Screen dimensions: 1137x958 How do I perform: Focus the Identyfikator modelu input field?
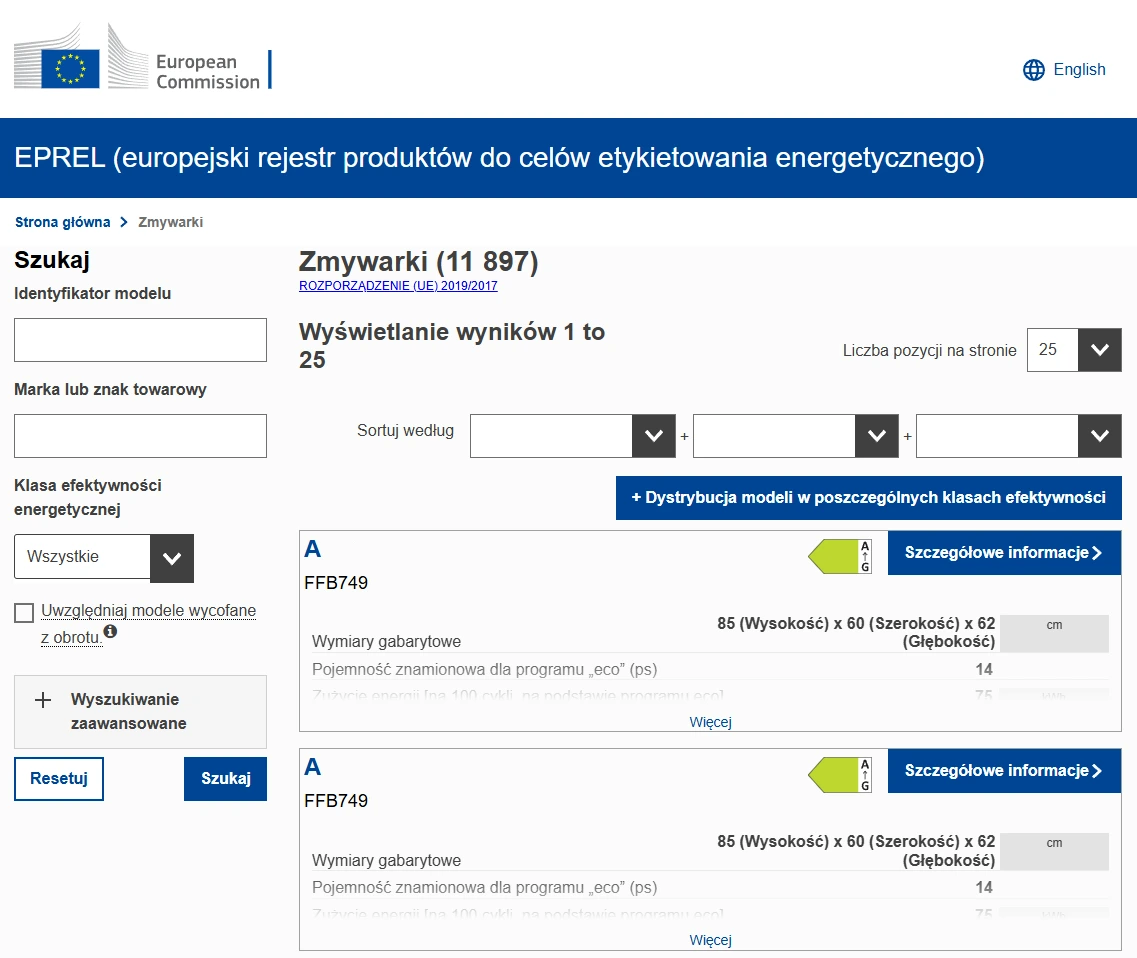tap(141, 339)
